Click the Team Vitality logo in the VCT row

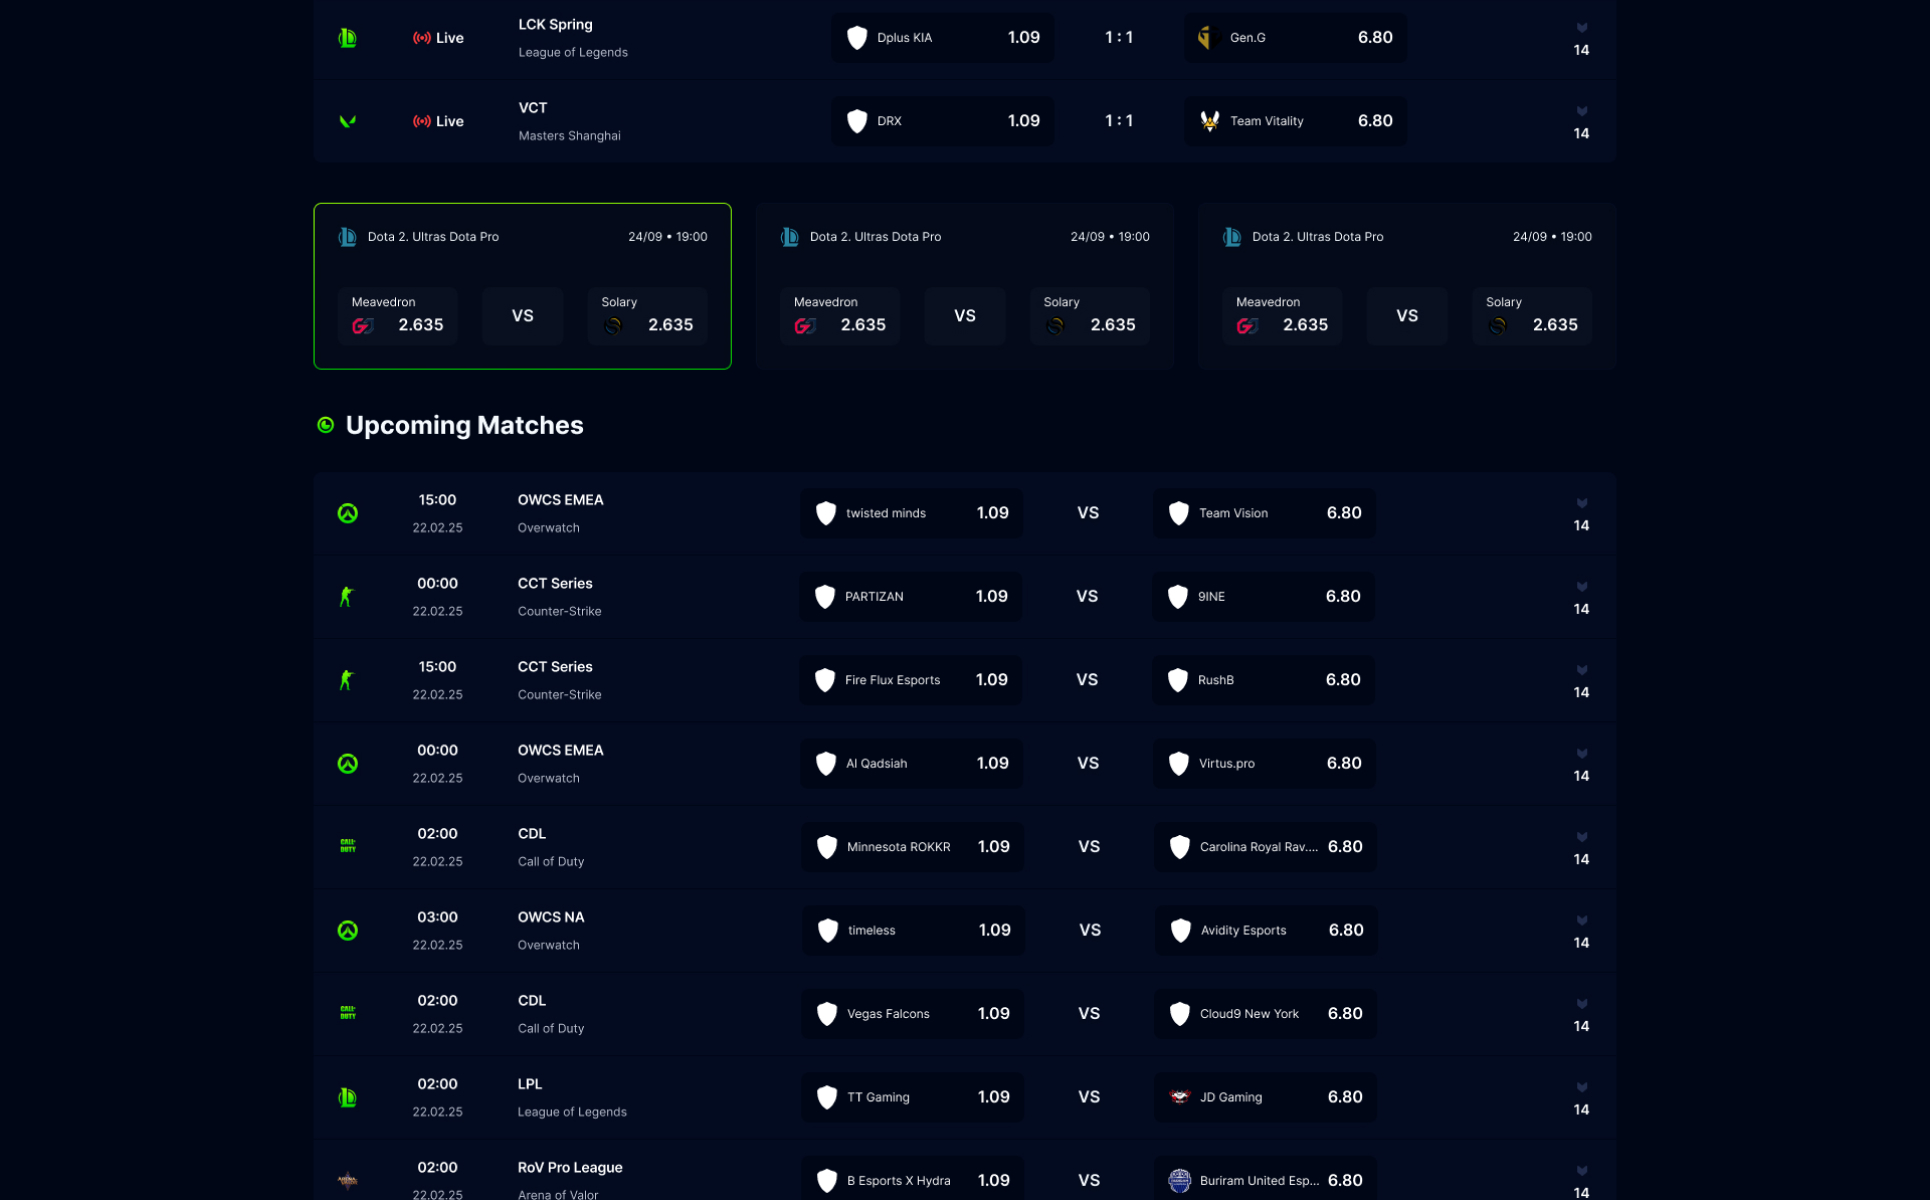[1209, 121]
